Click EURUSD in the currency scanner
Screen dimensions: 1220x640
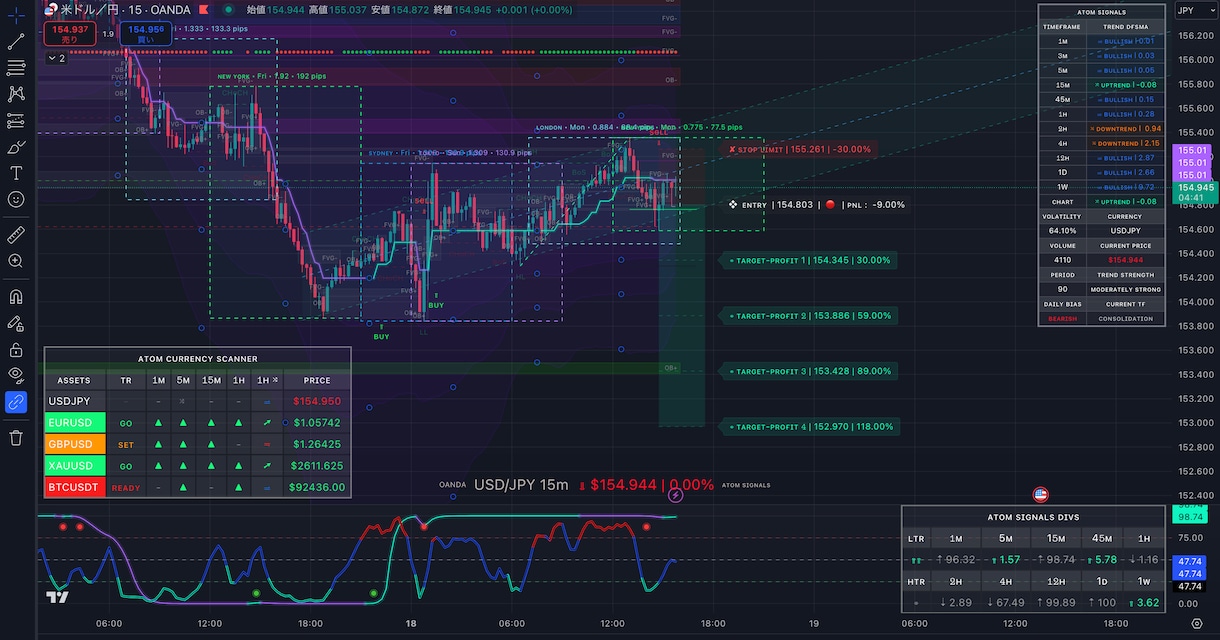point(75,423)
